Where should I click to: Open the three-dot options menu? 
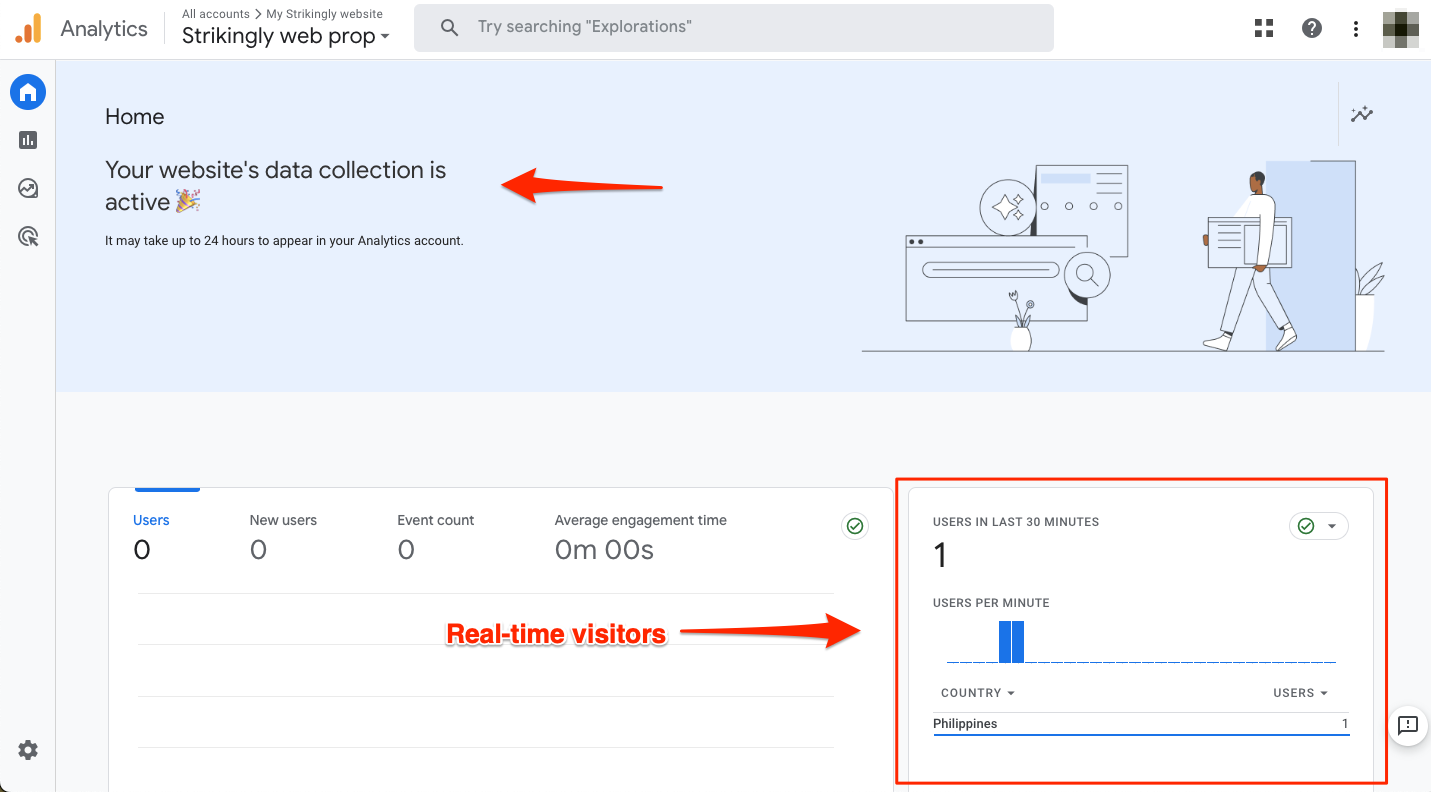point(1355,27)
